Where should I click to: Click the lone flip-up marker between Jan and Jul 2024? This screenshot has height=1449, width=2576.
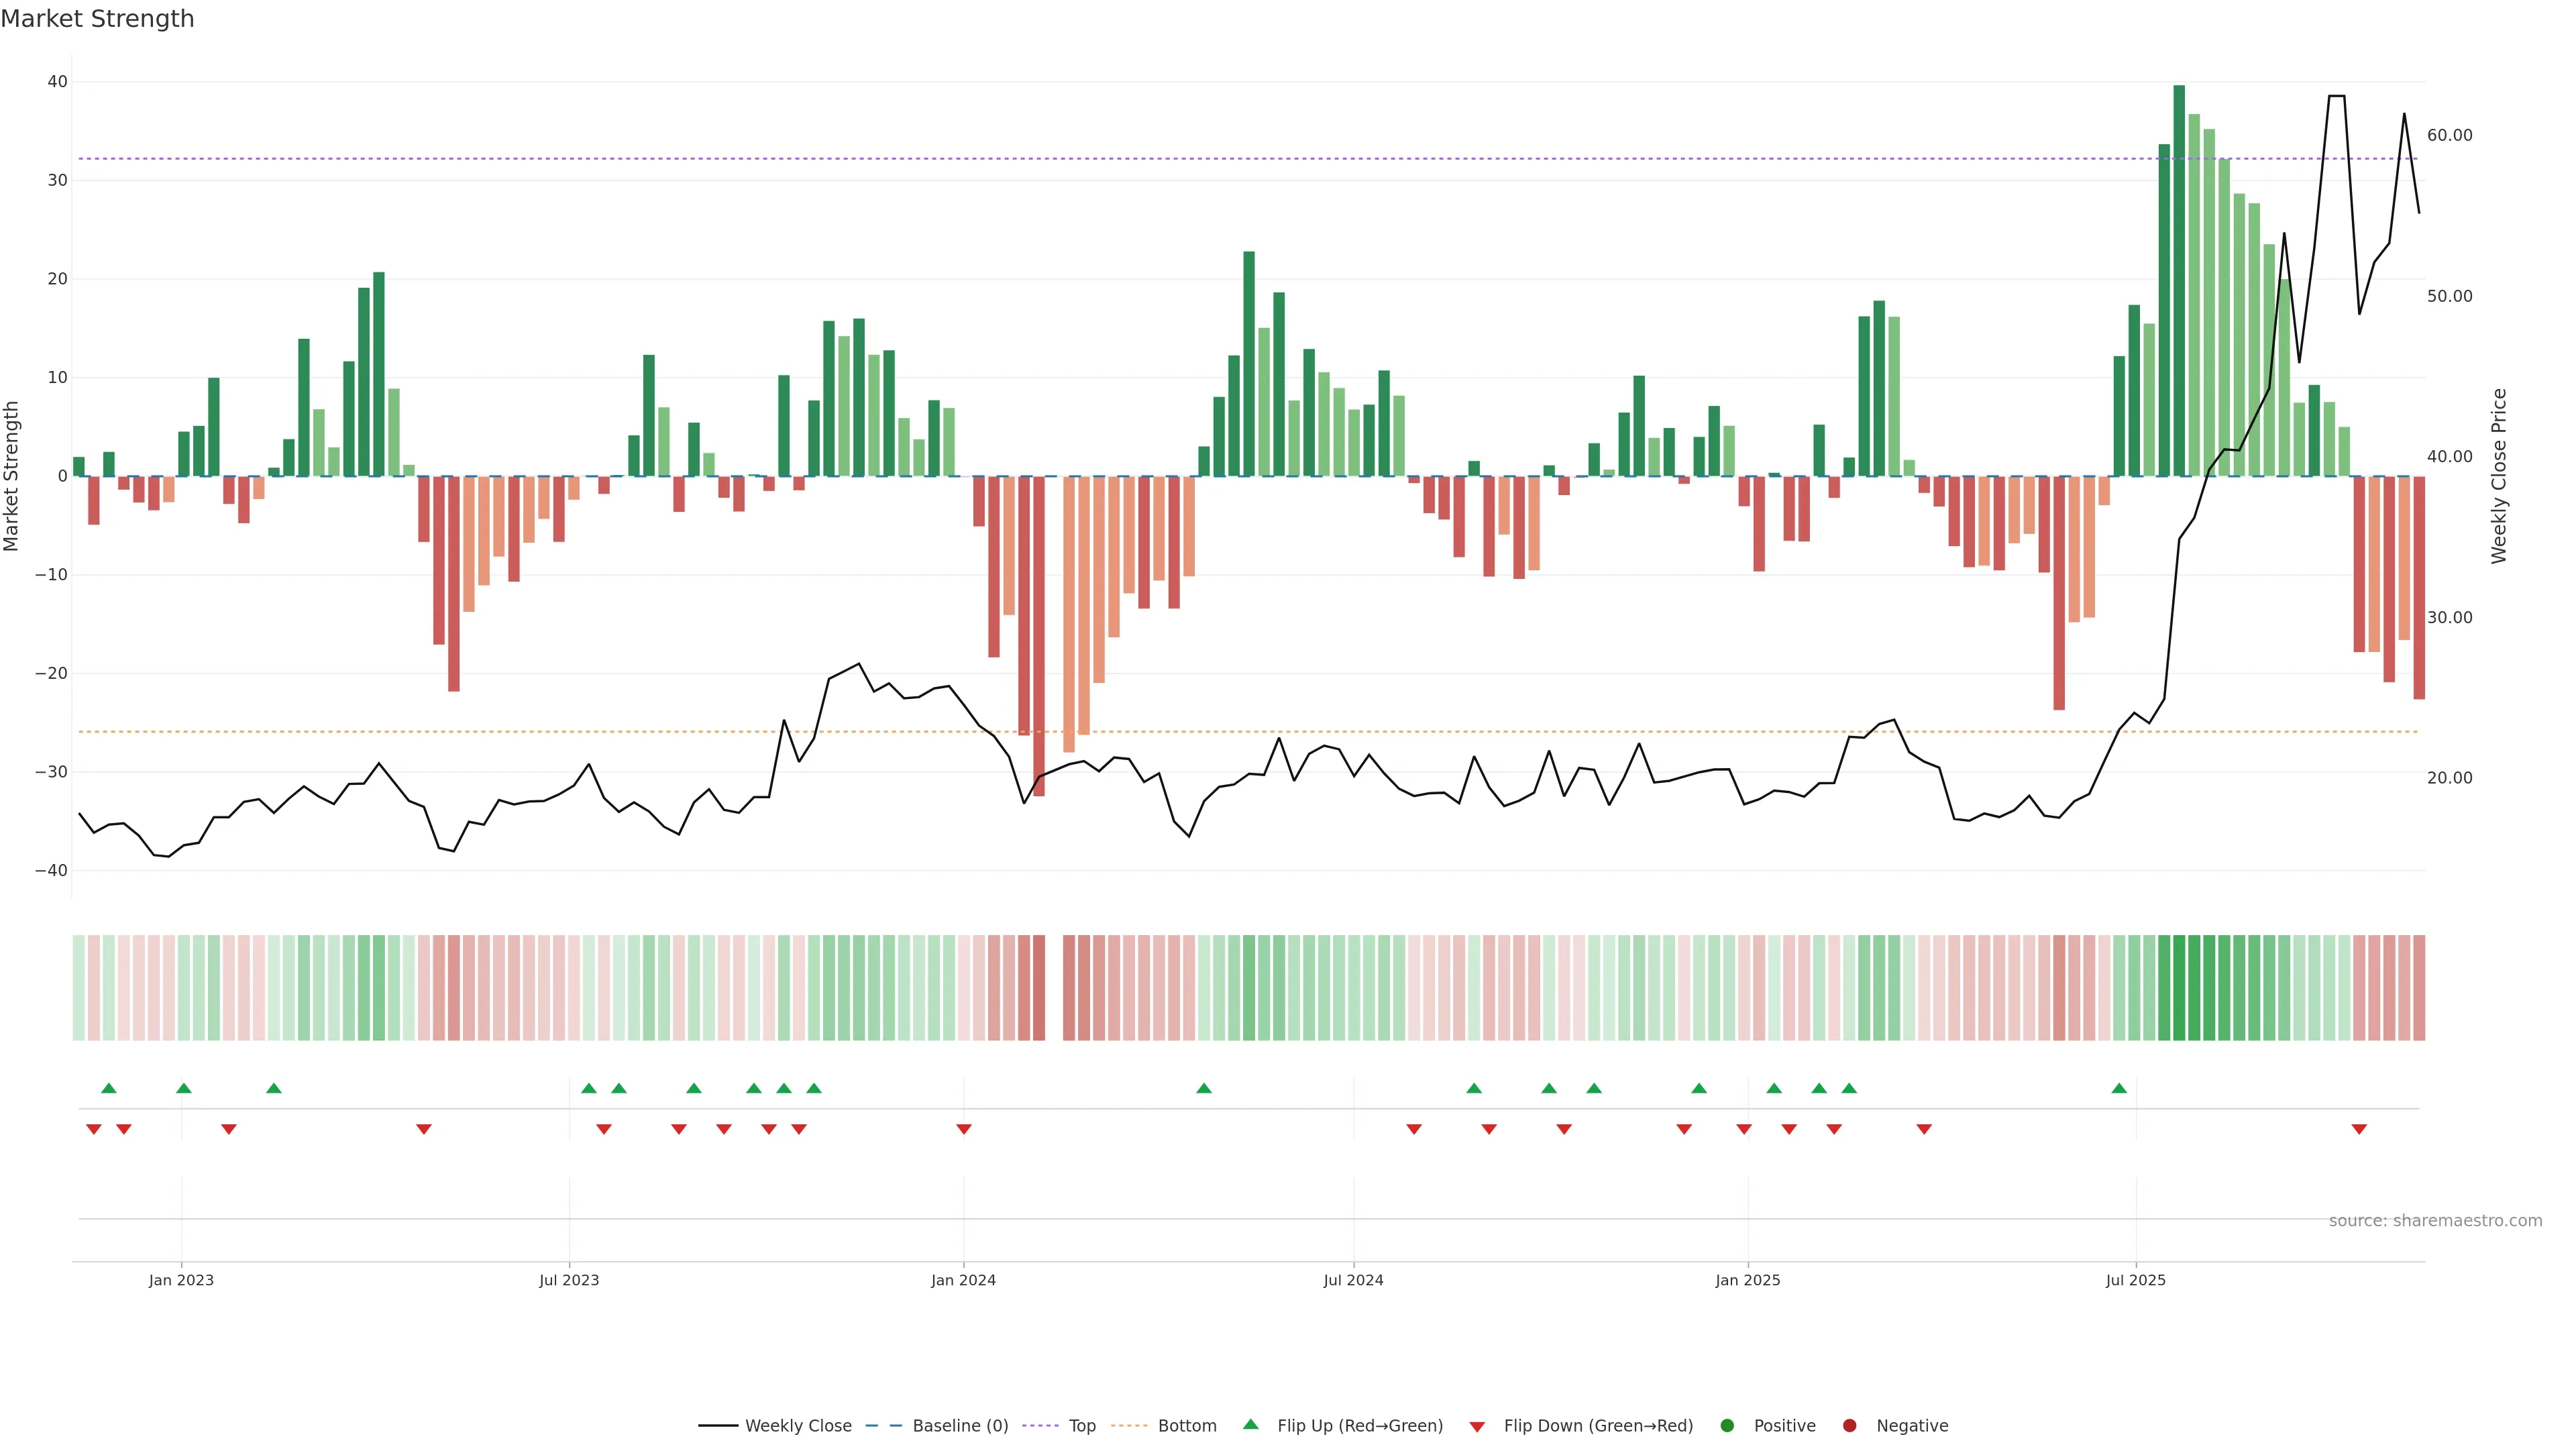point(1203,1088)
